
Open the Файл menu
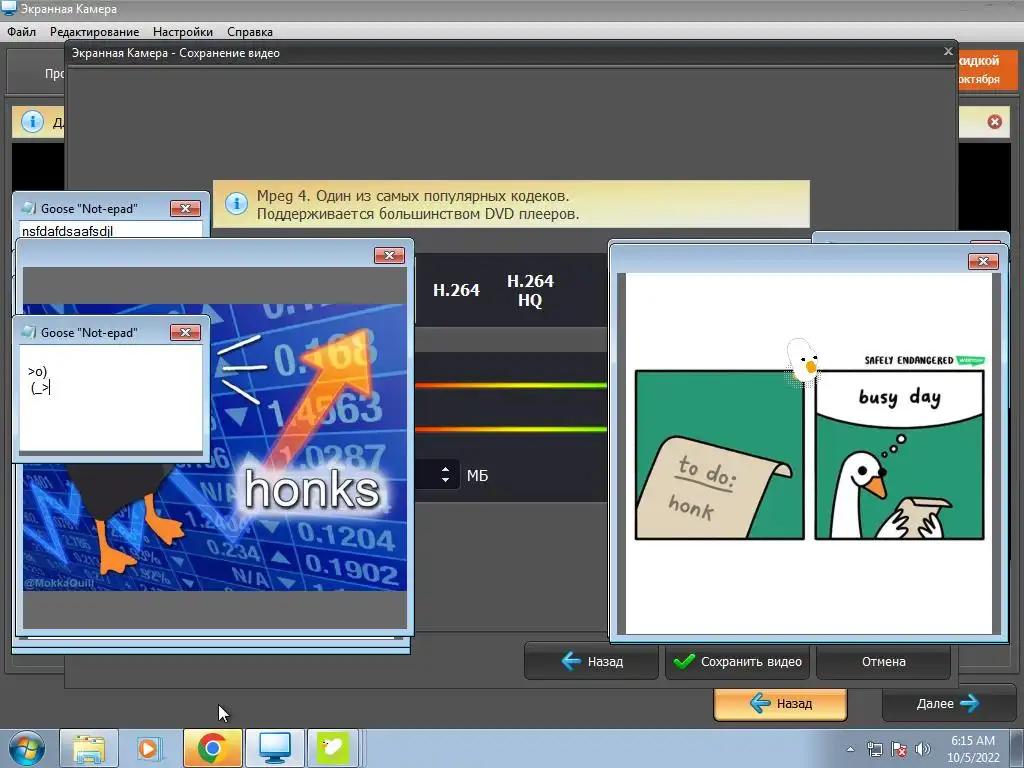(x=21, y=31)
